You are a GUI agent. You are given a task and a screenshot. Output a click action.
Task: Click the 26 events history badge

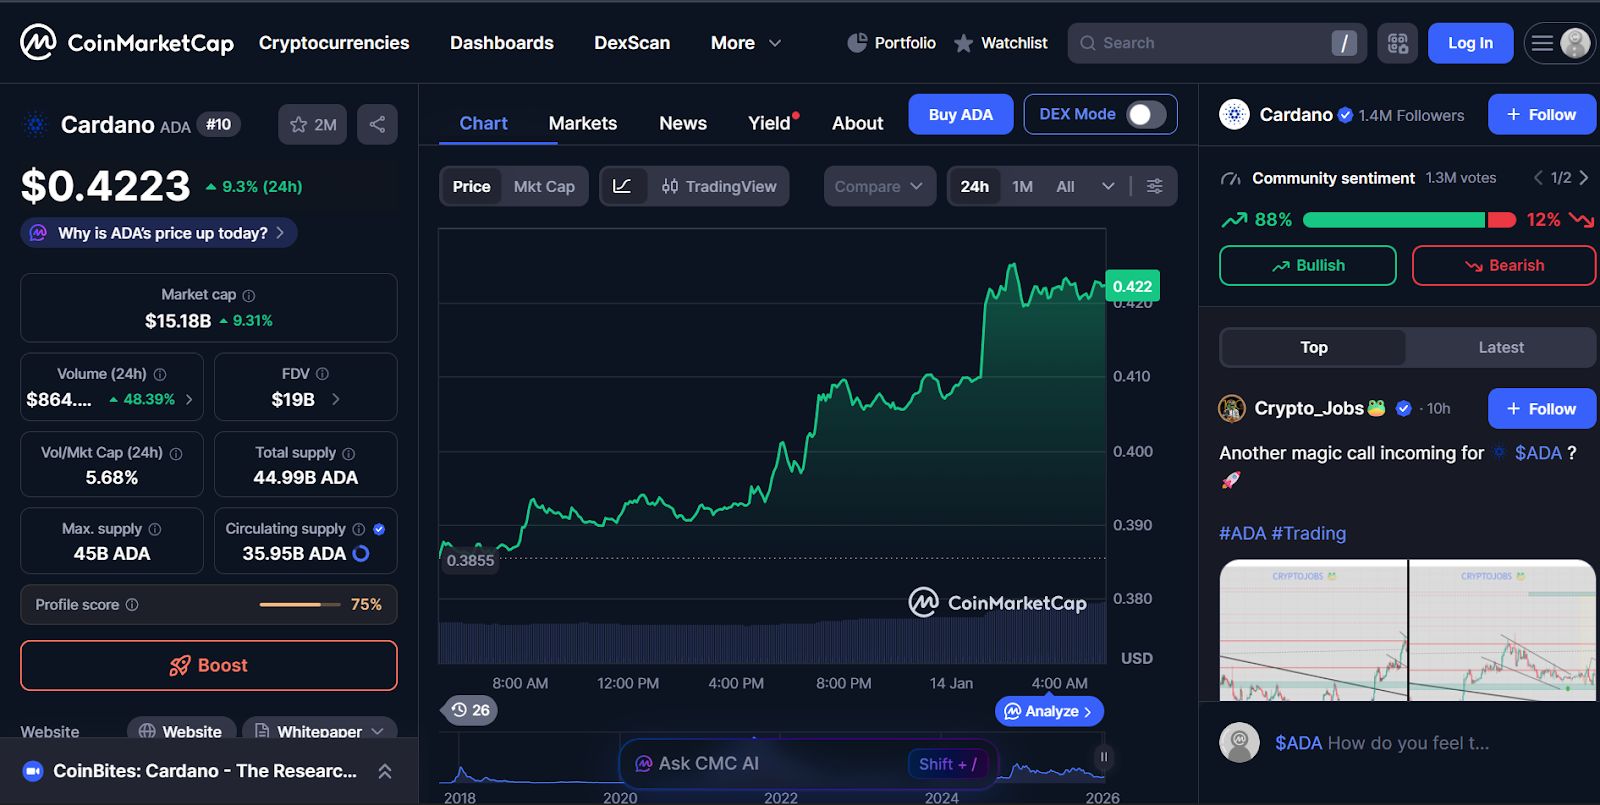[469, 710]
